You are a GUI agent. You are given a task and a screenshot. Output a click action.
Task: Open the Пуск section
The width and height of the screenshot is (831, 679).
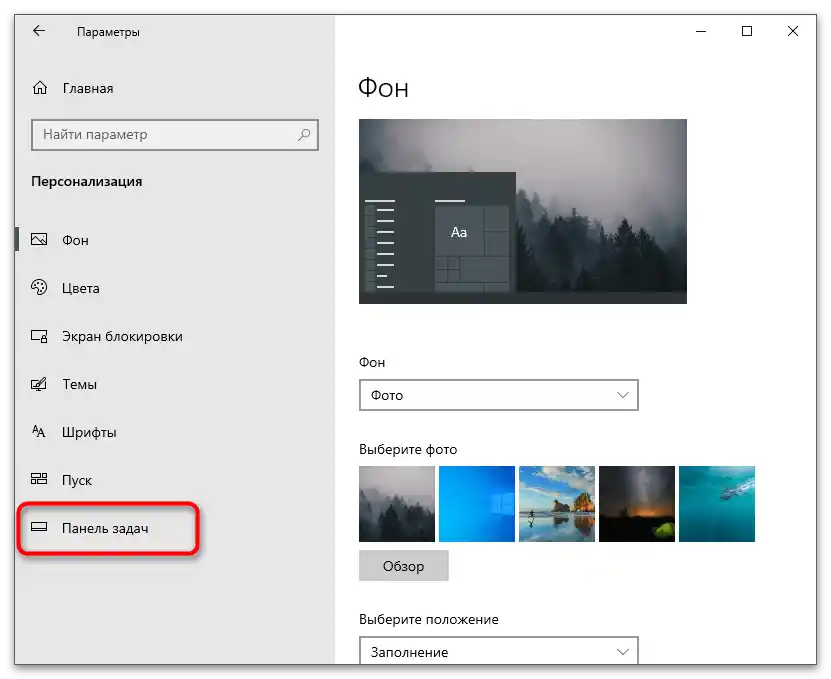(77, 480)
